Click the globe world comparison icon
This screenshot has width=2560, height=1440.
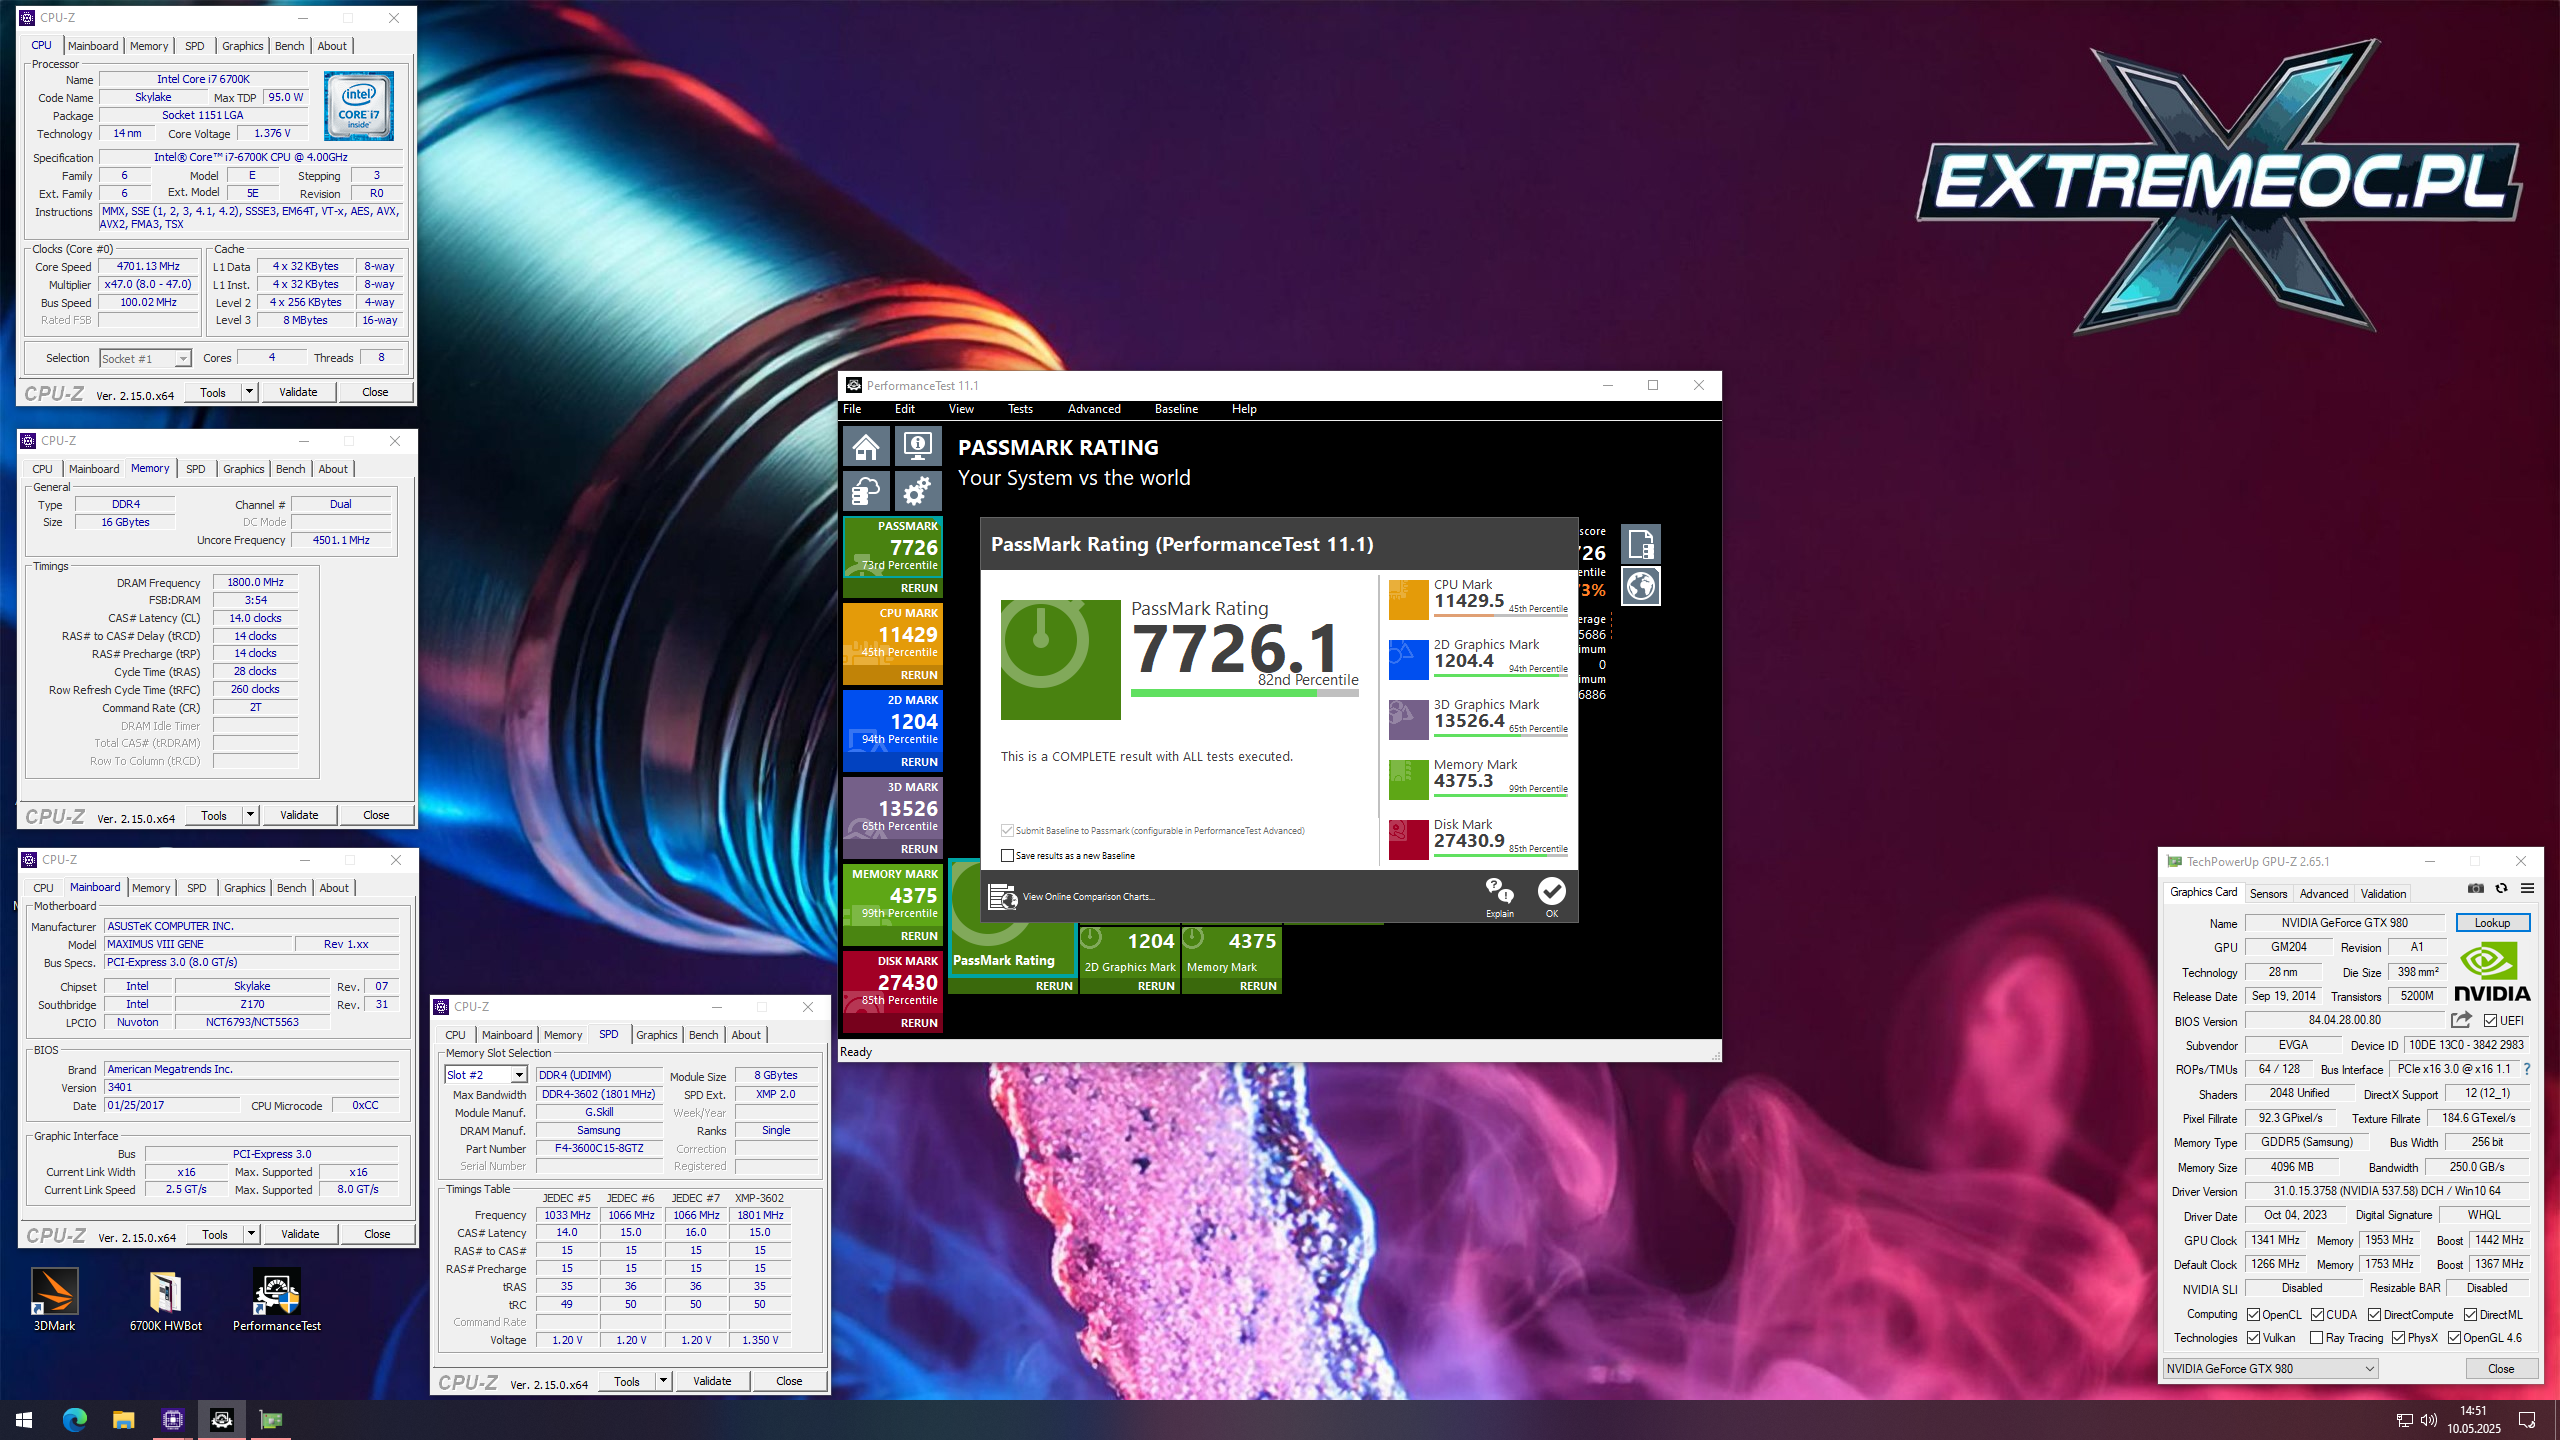[1640, 586]
